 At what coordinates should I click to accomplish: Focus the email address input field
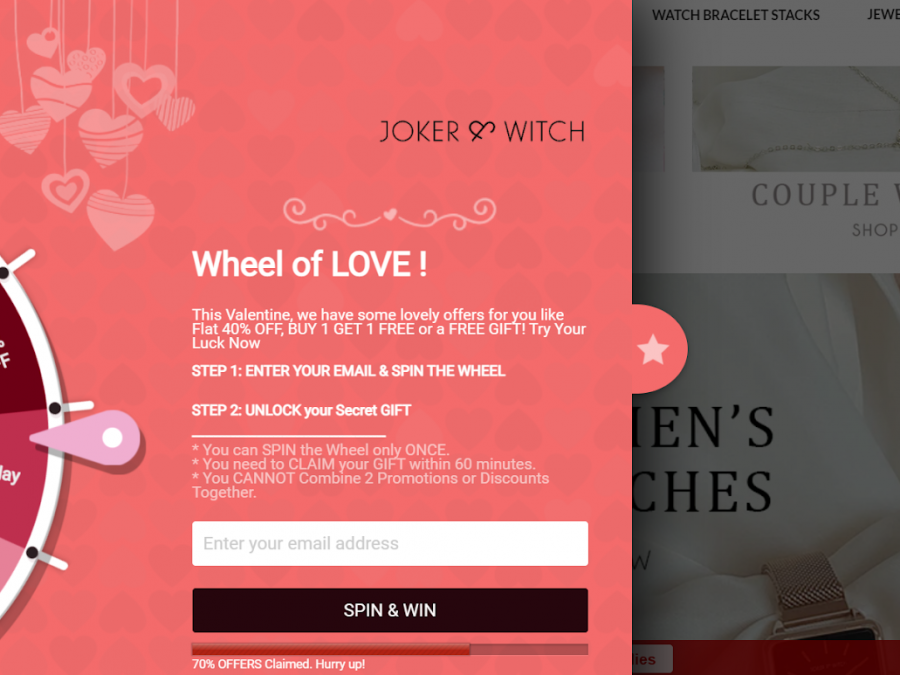coord(390,544)
